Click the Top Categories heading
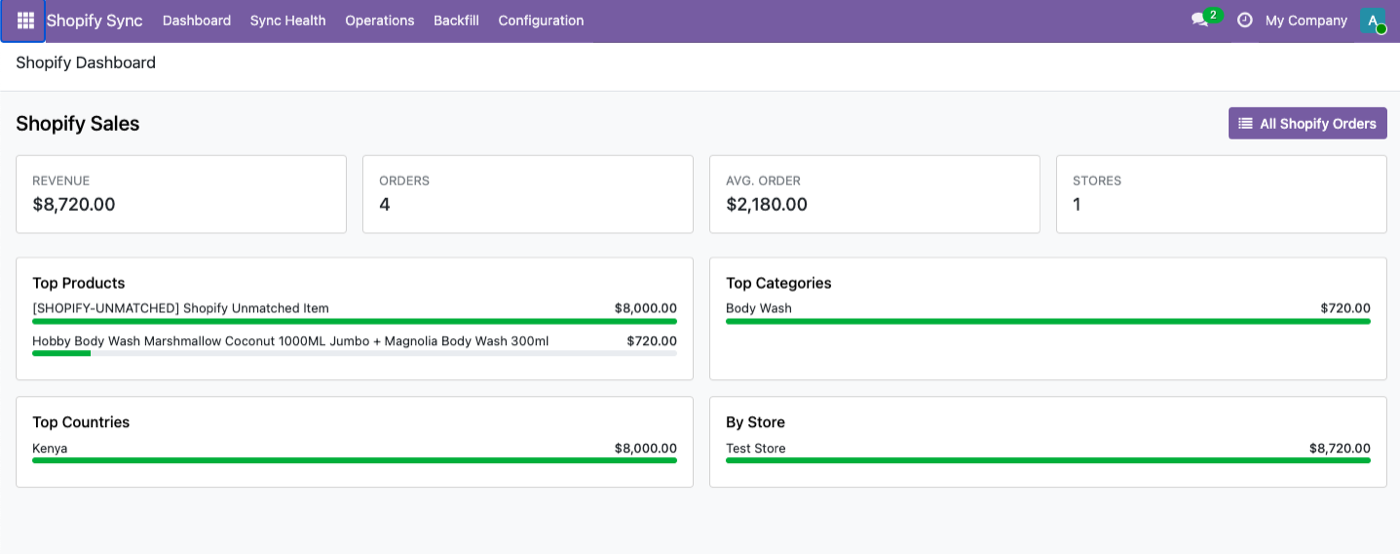The image size is (1400, 554). tap(779, 283)
